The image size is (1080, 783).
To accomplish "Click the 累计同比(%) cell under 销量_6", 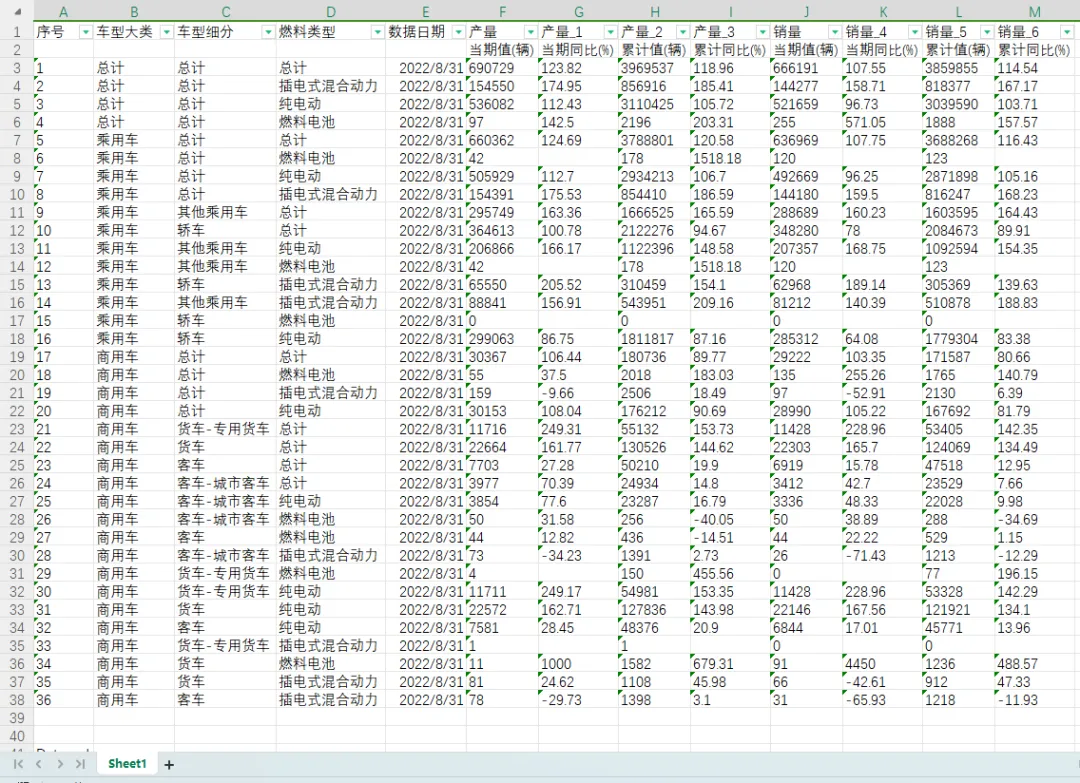I will (x=1034, y=50).
